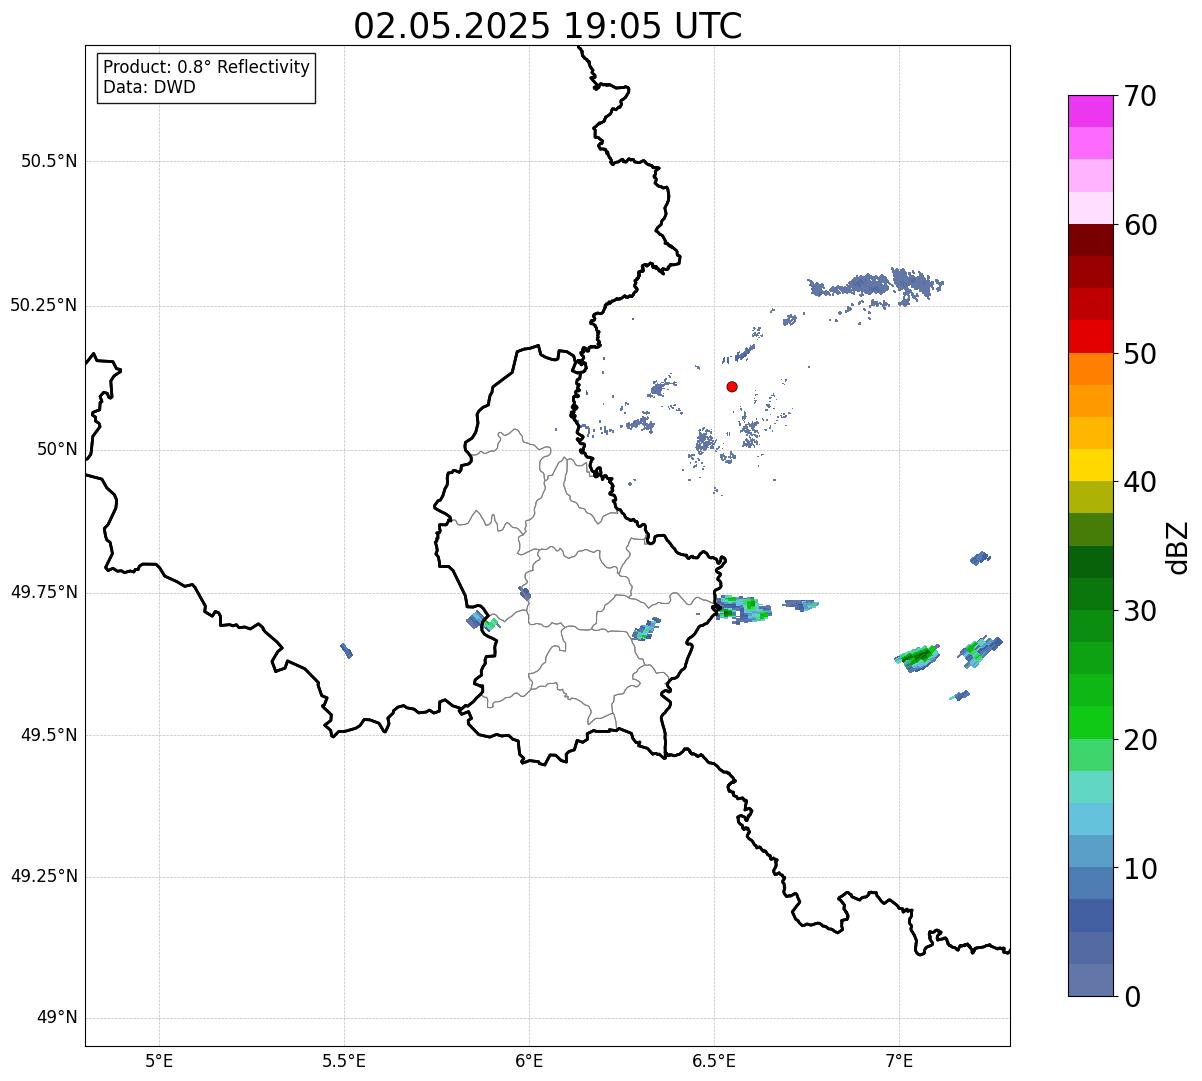Click the orange colorbar segment below 50

point(1090,369)
